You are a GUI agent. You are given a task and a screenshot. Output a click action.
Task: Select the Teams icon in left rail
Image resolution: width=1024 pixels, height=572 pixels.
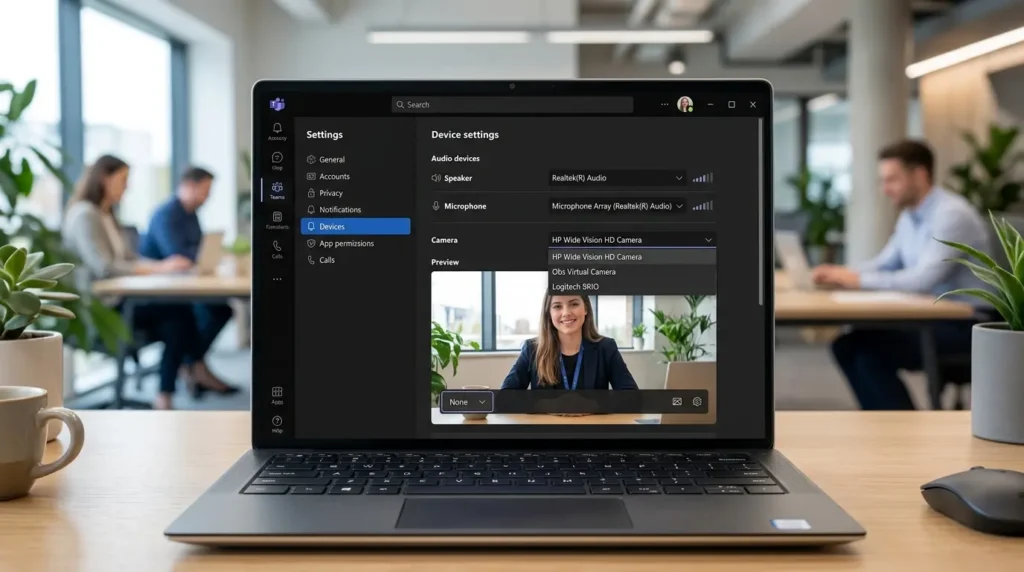(x=277, y=187)
